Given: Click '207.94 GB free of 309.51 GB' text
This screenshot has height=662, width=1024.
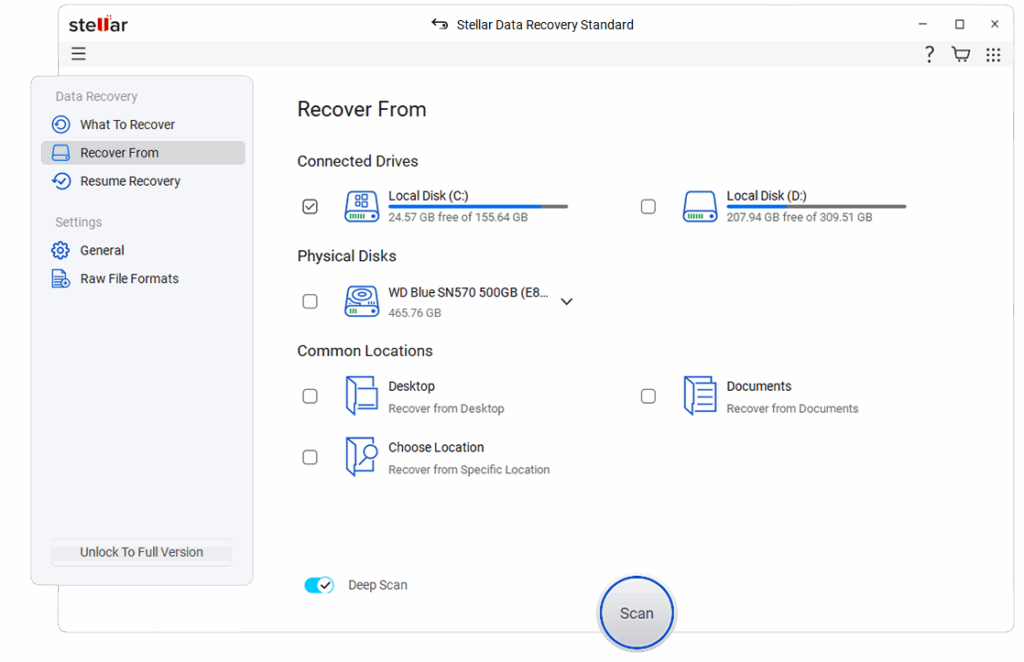Looking at the screenshot, I should [x=799, y=217].
